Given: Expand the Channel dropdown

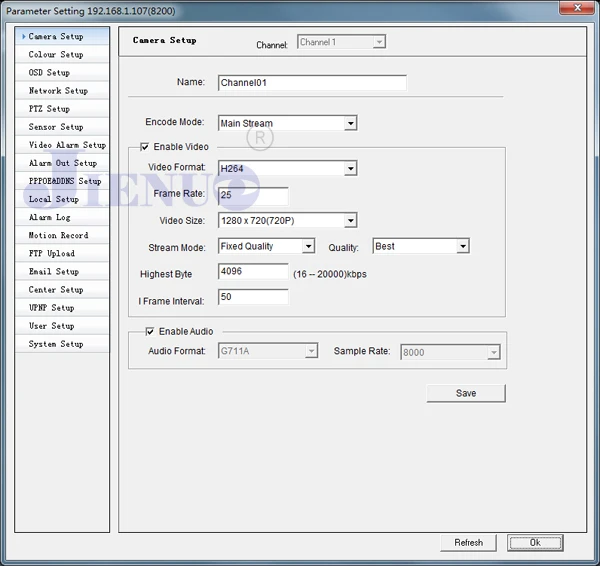Looking at the screenshot, I should 341,42.
